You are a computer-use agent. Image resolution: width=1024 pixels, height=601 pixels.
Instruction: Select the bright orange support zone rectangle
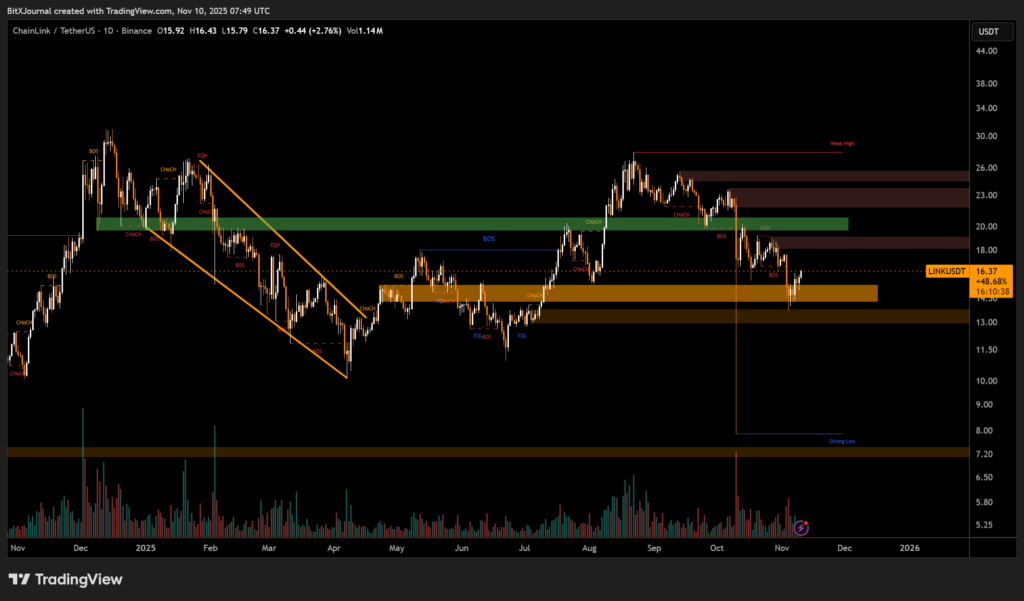(628, 293)
